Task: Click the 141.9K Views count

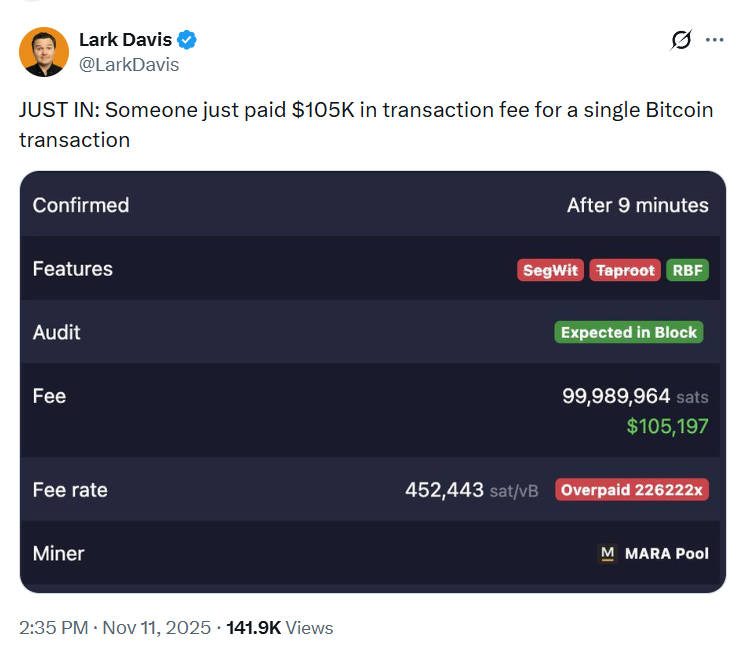Action: coord(280,628)
